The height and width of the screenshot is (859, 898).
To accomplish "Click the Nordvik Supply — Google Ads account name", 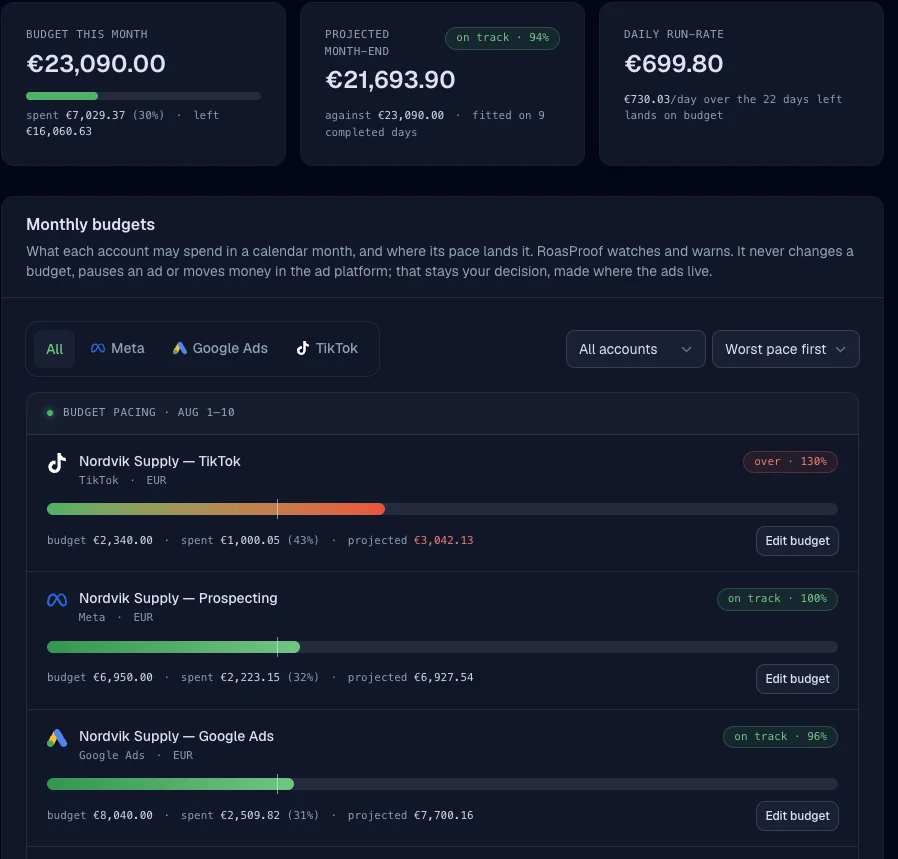I will [x=176, y=736].
